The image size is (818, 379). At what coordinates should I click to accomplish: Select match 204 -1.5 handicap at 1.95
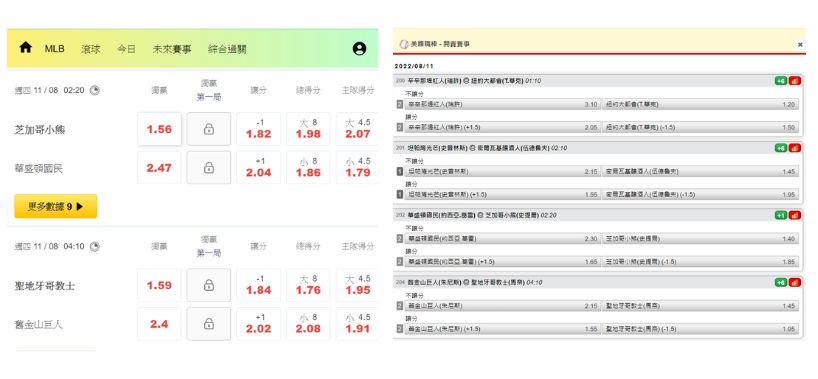tap(700, 329)
